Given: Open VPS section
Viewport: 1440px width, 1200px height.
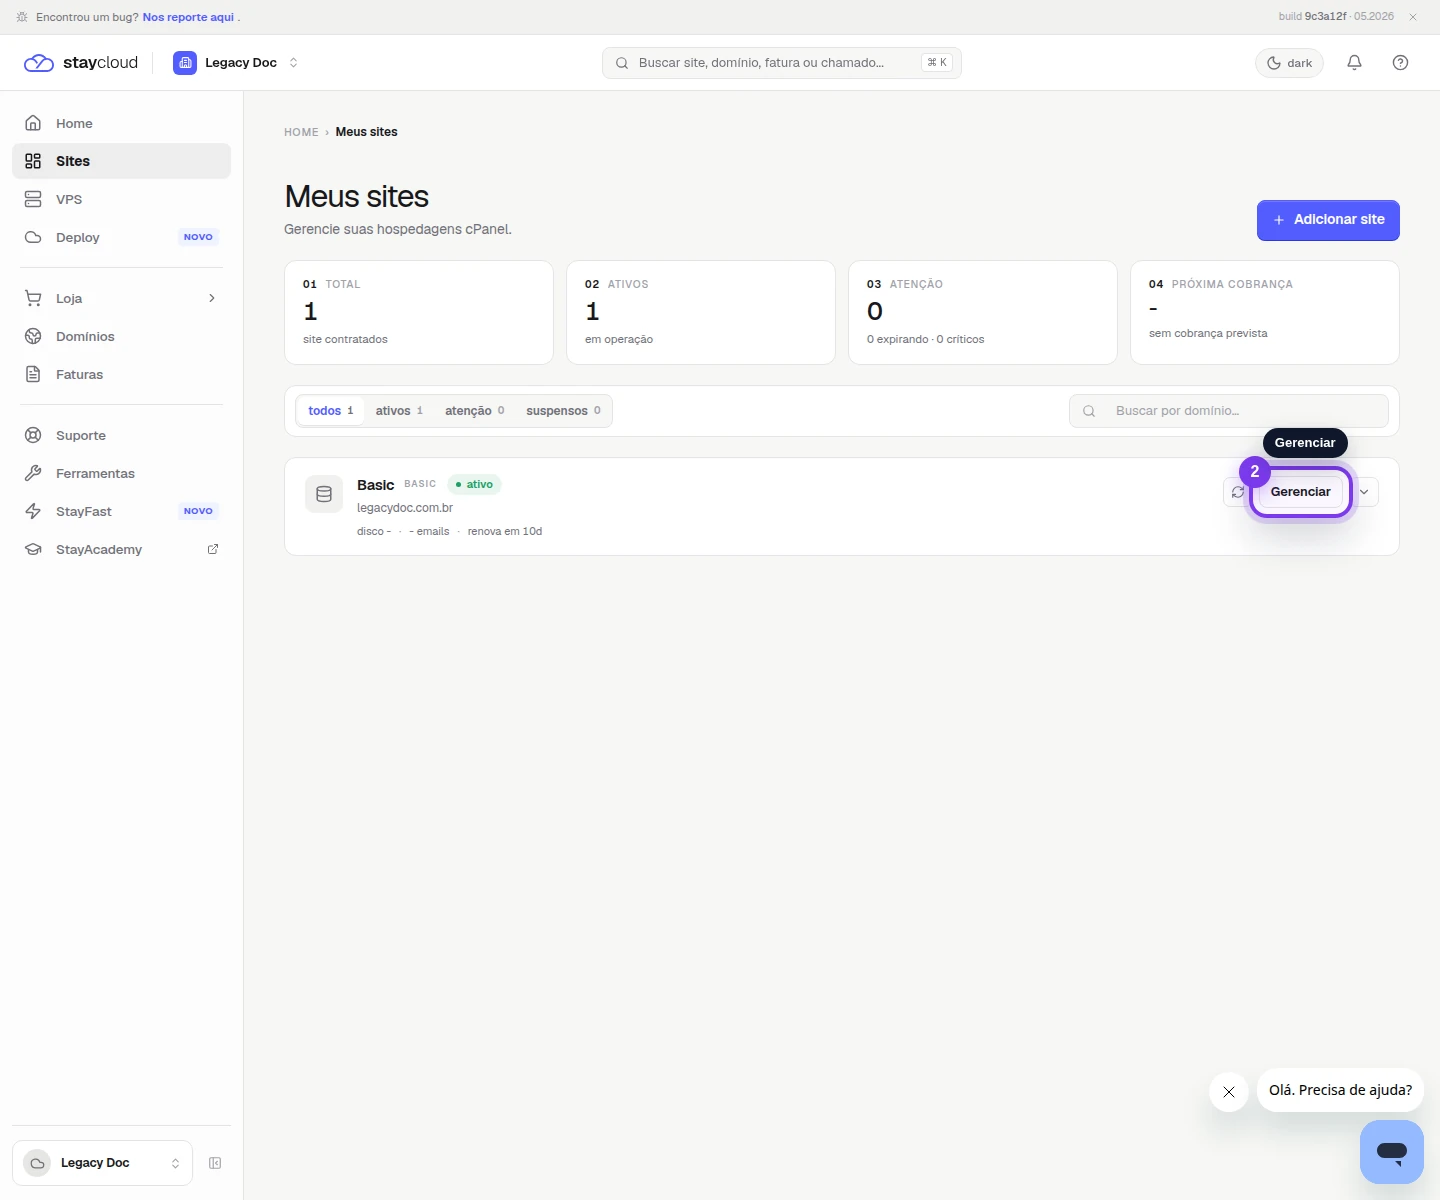Looking at the screenshot, I should [x=121, y=199].
